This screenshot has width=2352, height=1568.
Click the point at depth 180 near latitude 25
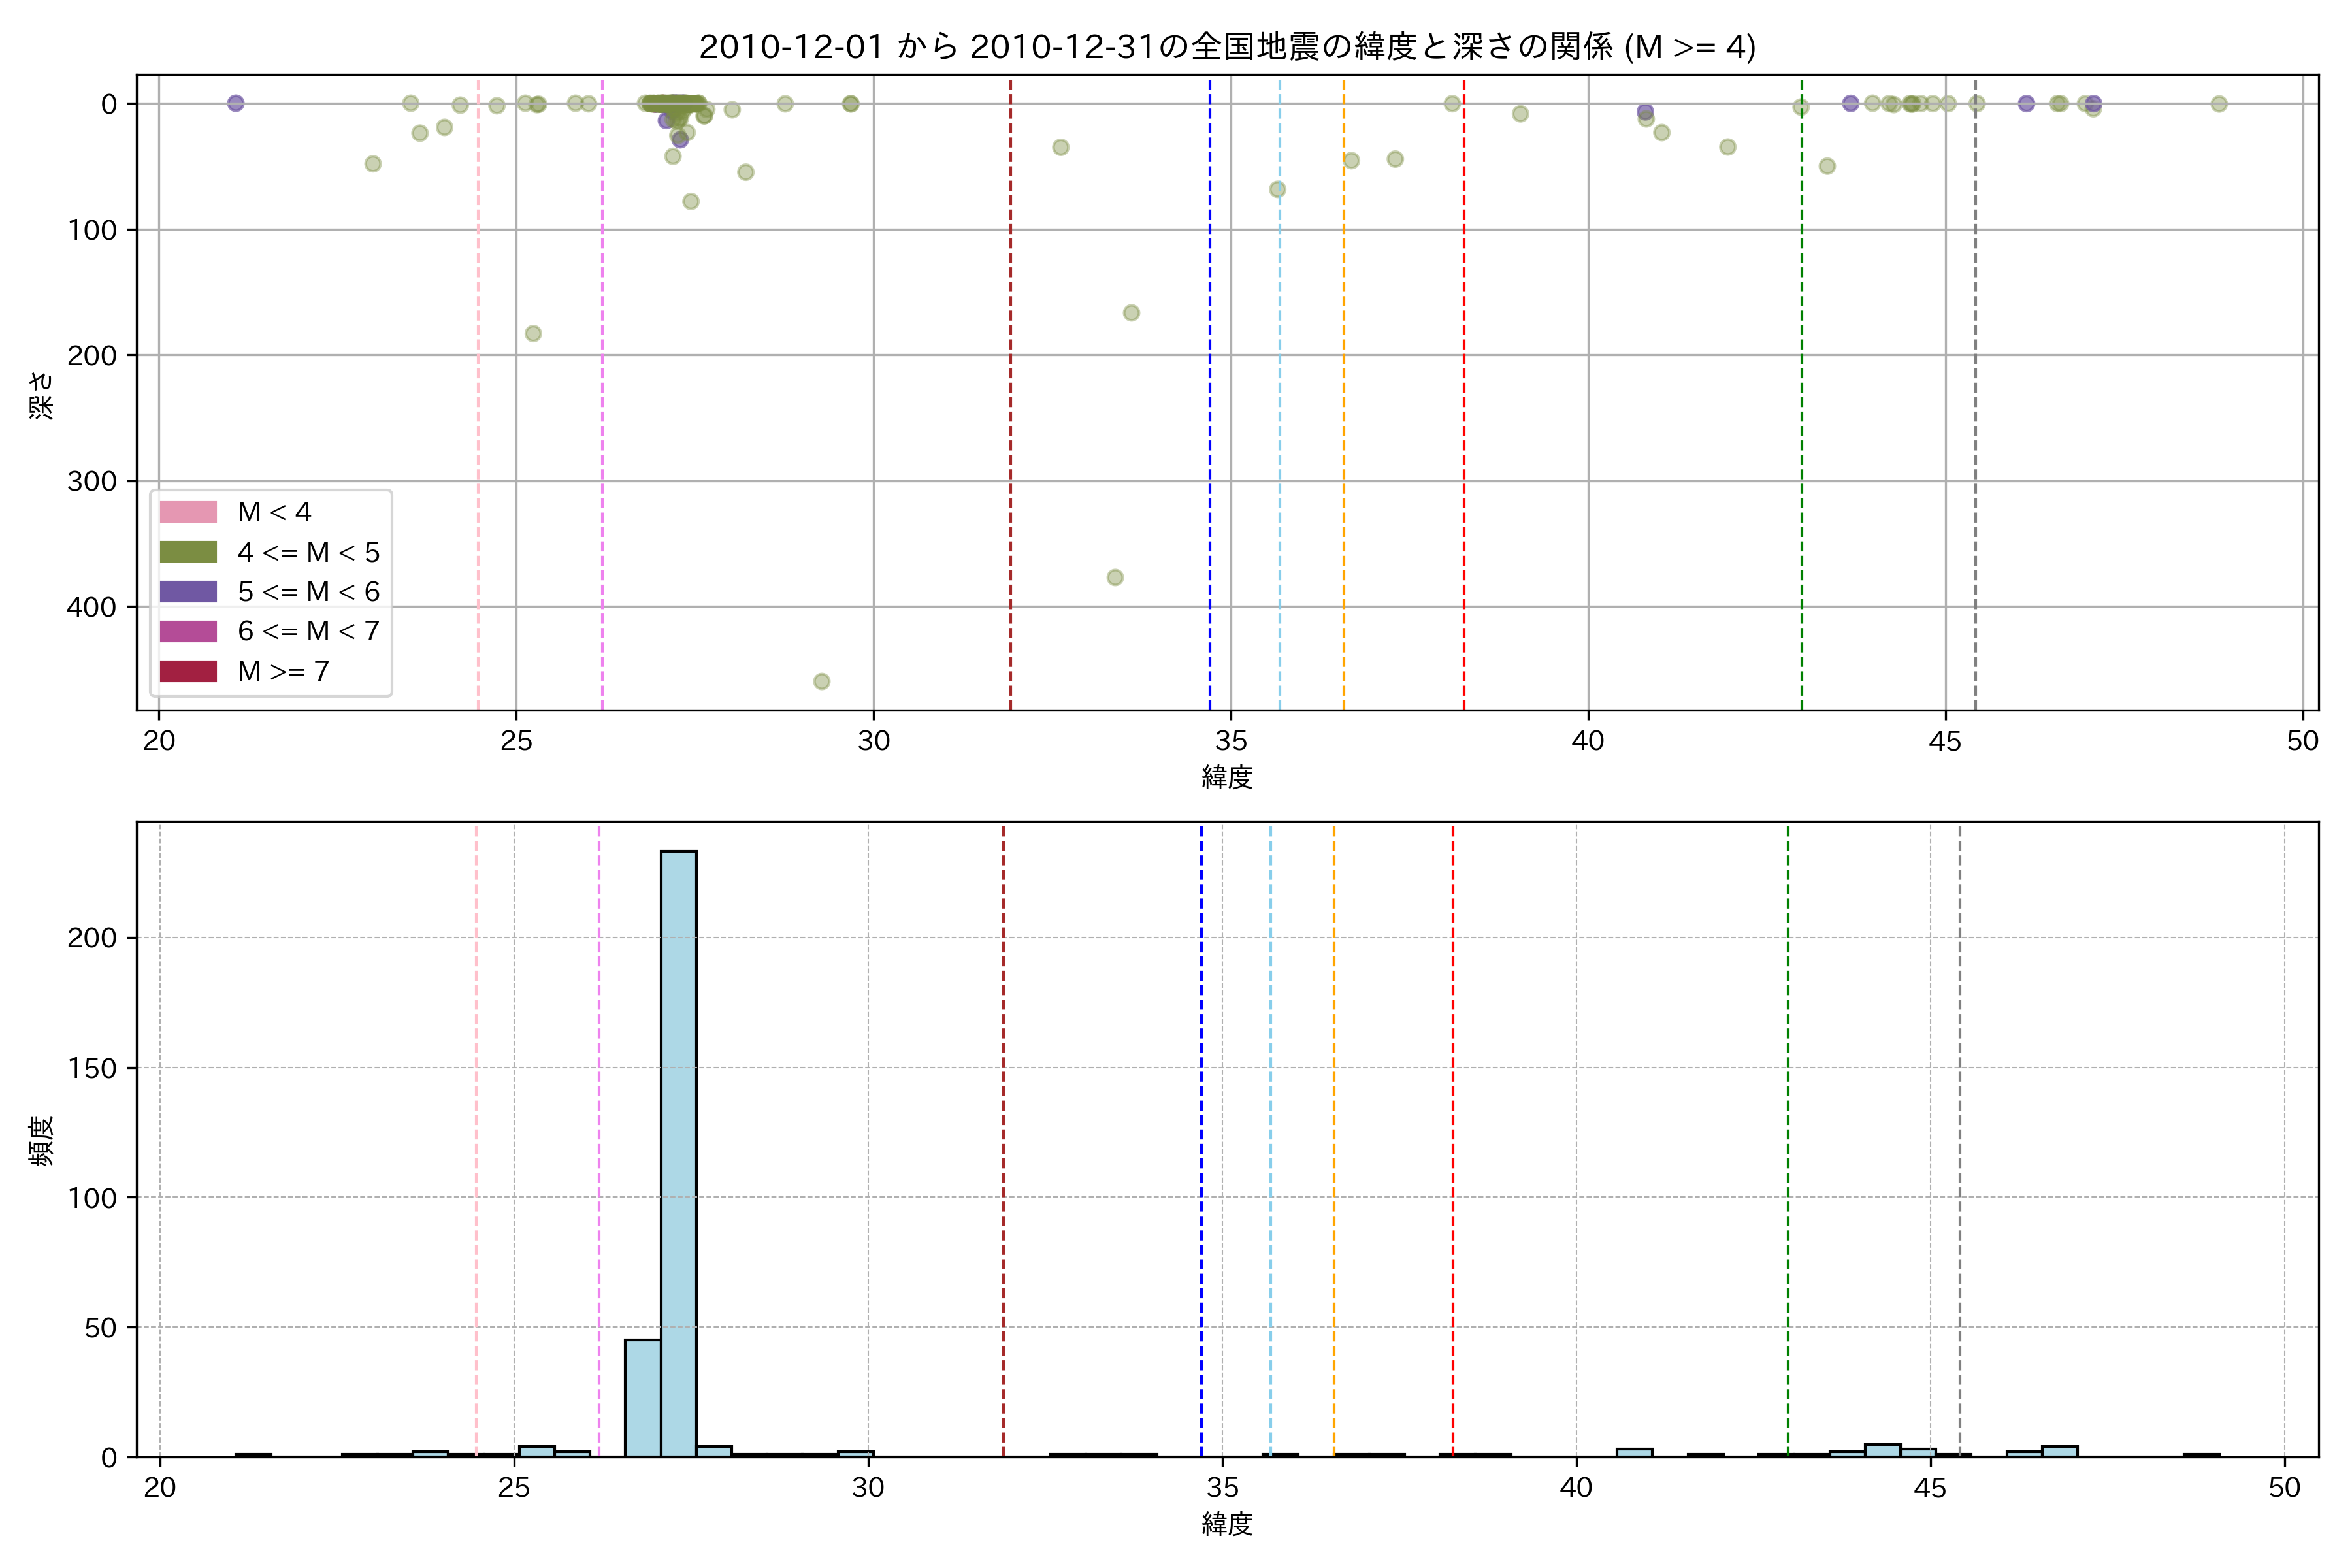533,333
